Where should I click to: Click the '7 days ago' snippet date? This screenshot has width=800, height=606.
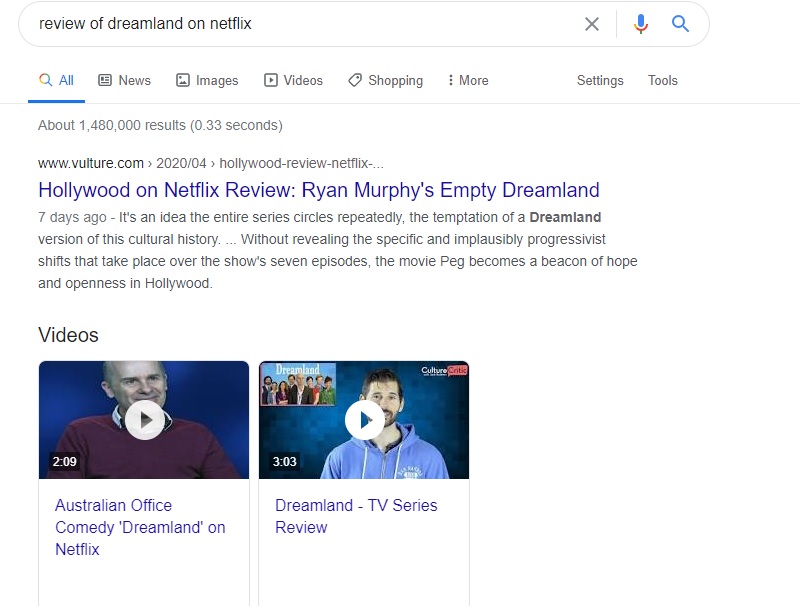click(x=72, y=218)
